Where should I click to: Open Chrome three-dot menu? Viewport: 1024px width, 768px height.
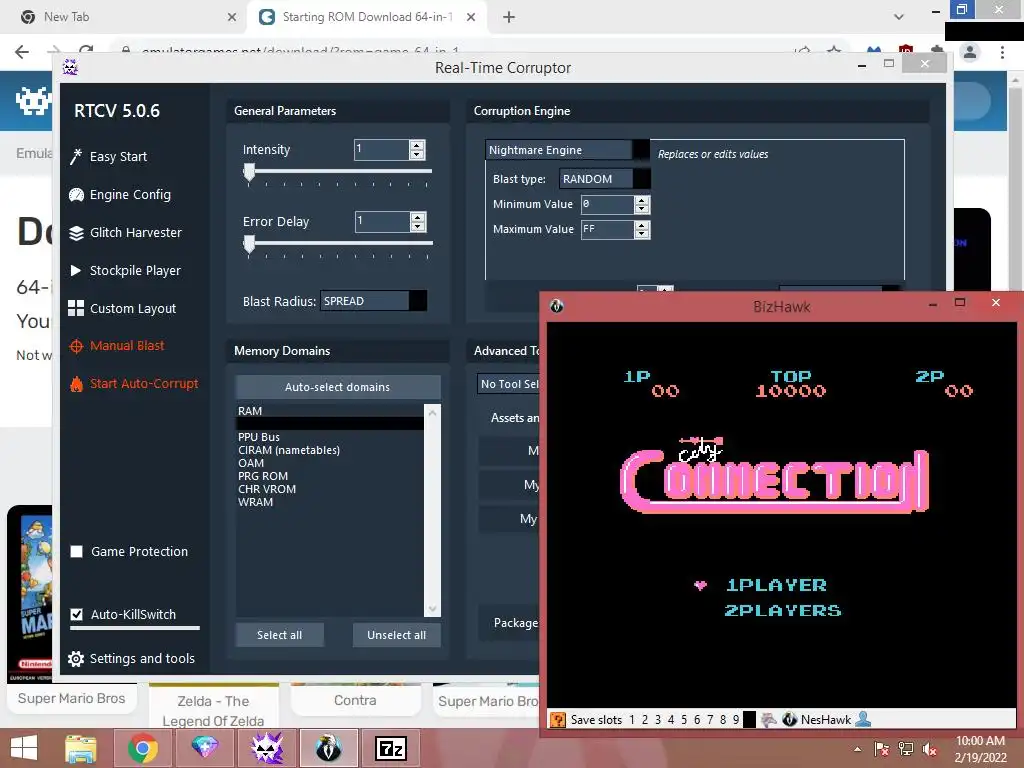(x=1002, y=52)
